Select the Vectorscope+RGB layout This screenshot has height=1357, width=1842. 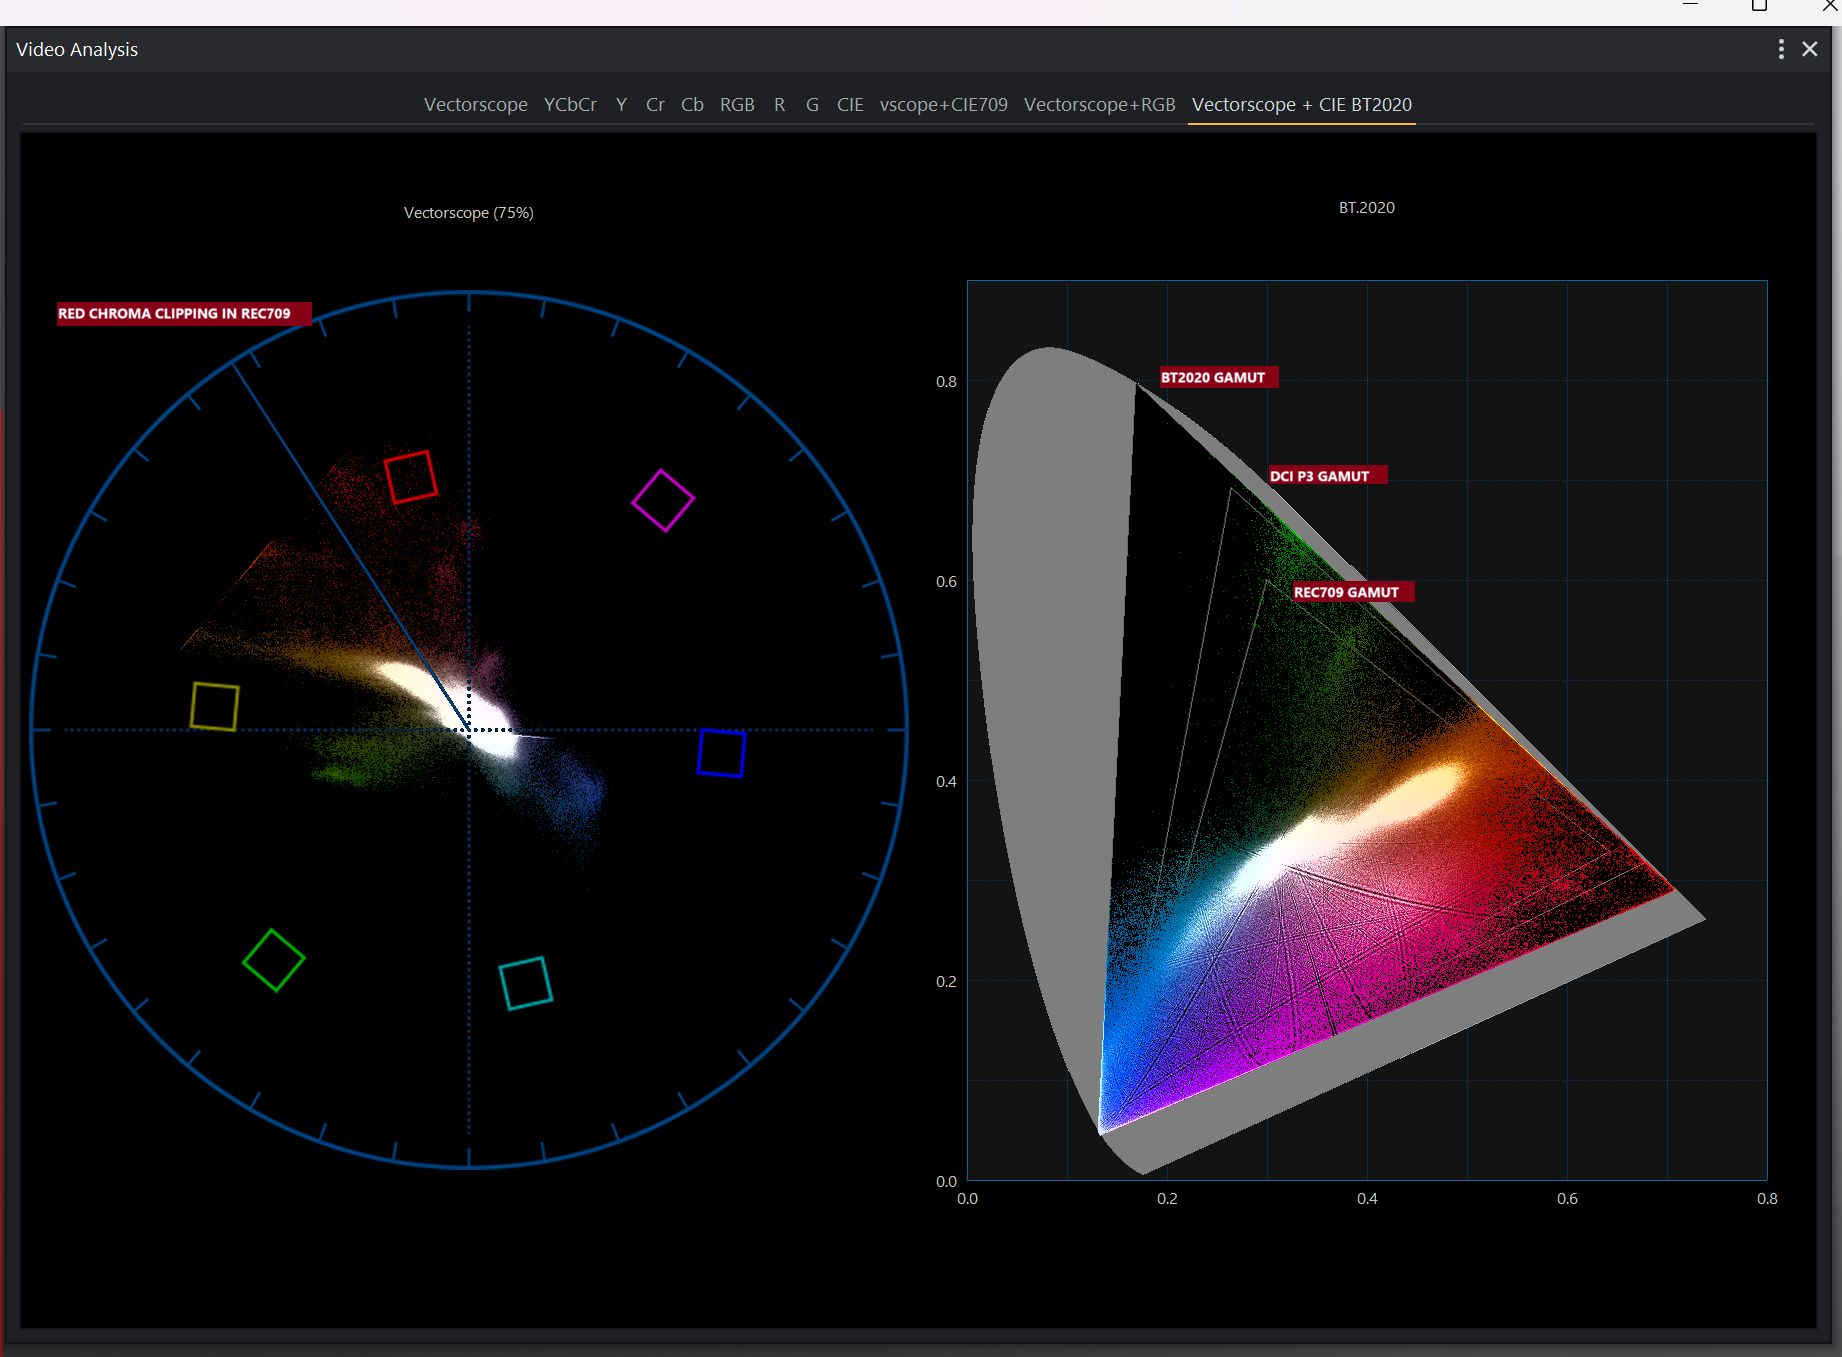(x=1099, y=104)
